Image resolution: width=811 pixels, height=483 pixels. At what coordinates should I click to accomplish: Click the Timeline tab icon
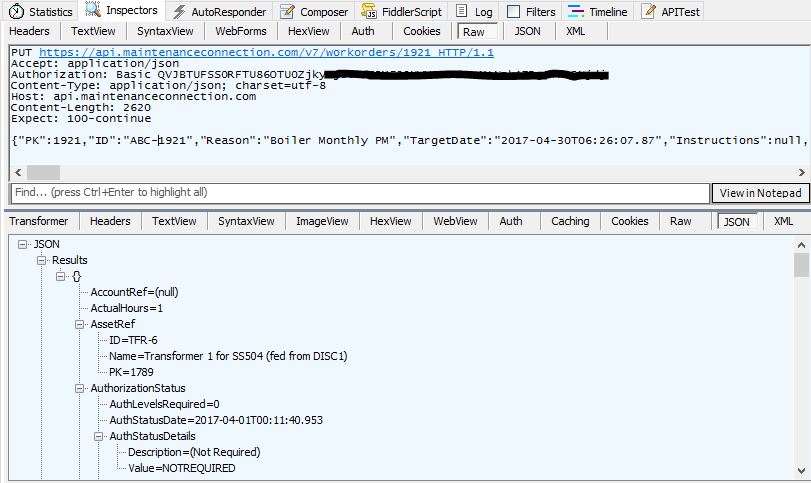click(576, 12)
